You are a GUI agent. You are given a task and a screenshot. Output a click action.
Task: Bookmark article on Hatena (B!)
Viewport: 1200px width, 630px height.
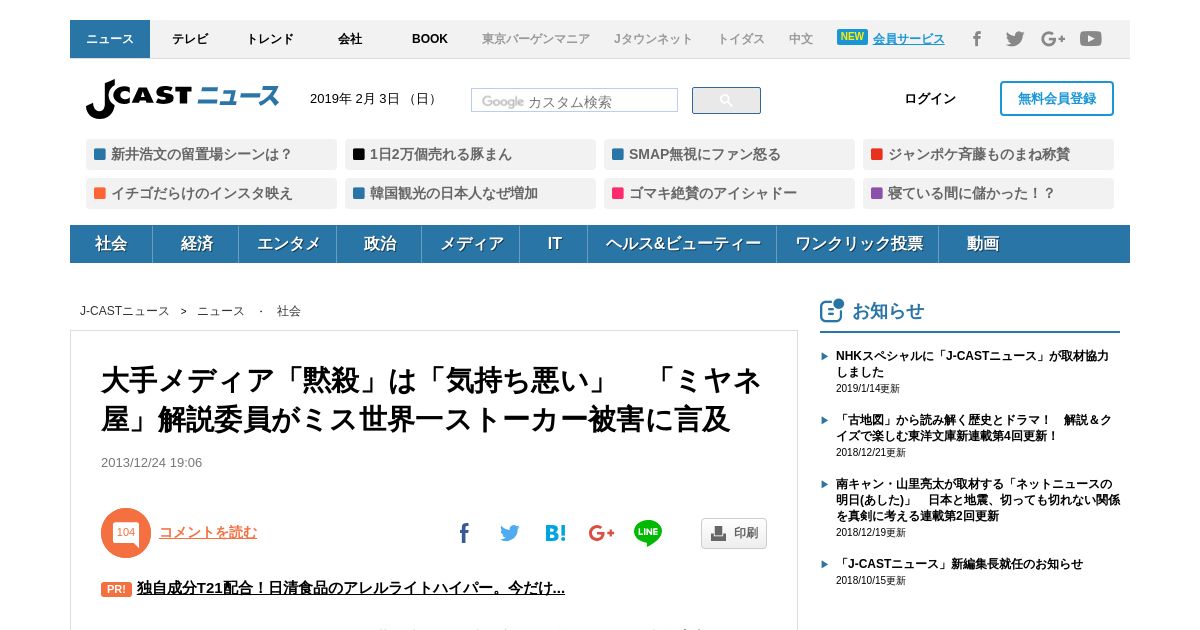pyautogui.click(x=556, y=533)
